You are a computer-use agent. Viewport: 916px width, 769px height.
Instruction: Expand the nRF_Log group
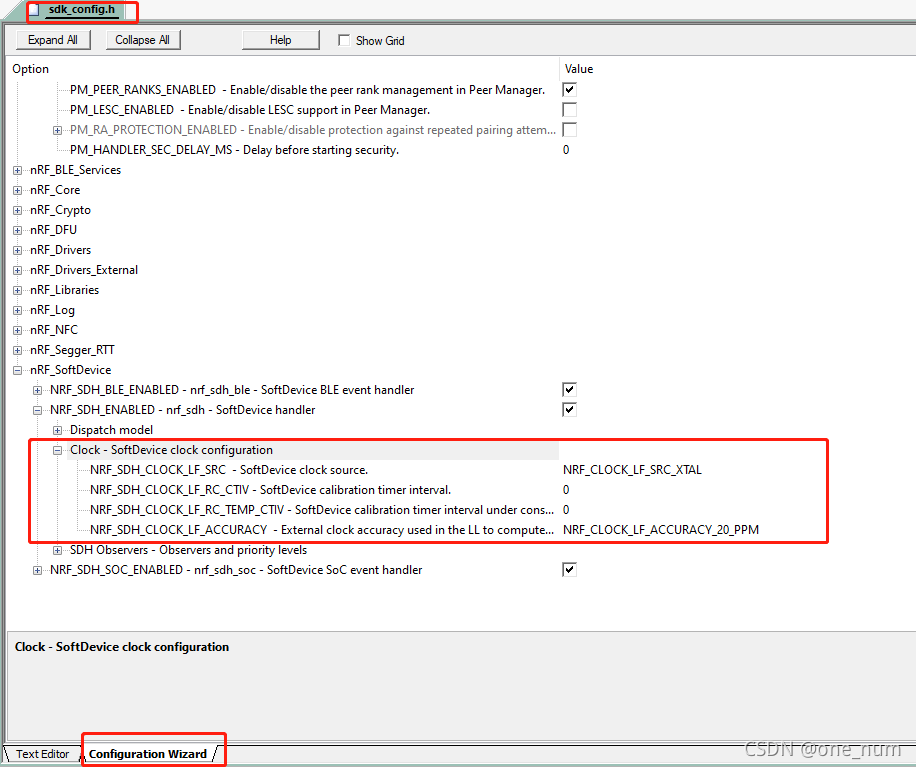(x=18, y=310)
